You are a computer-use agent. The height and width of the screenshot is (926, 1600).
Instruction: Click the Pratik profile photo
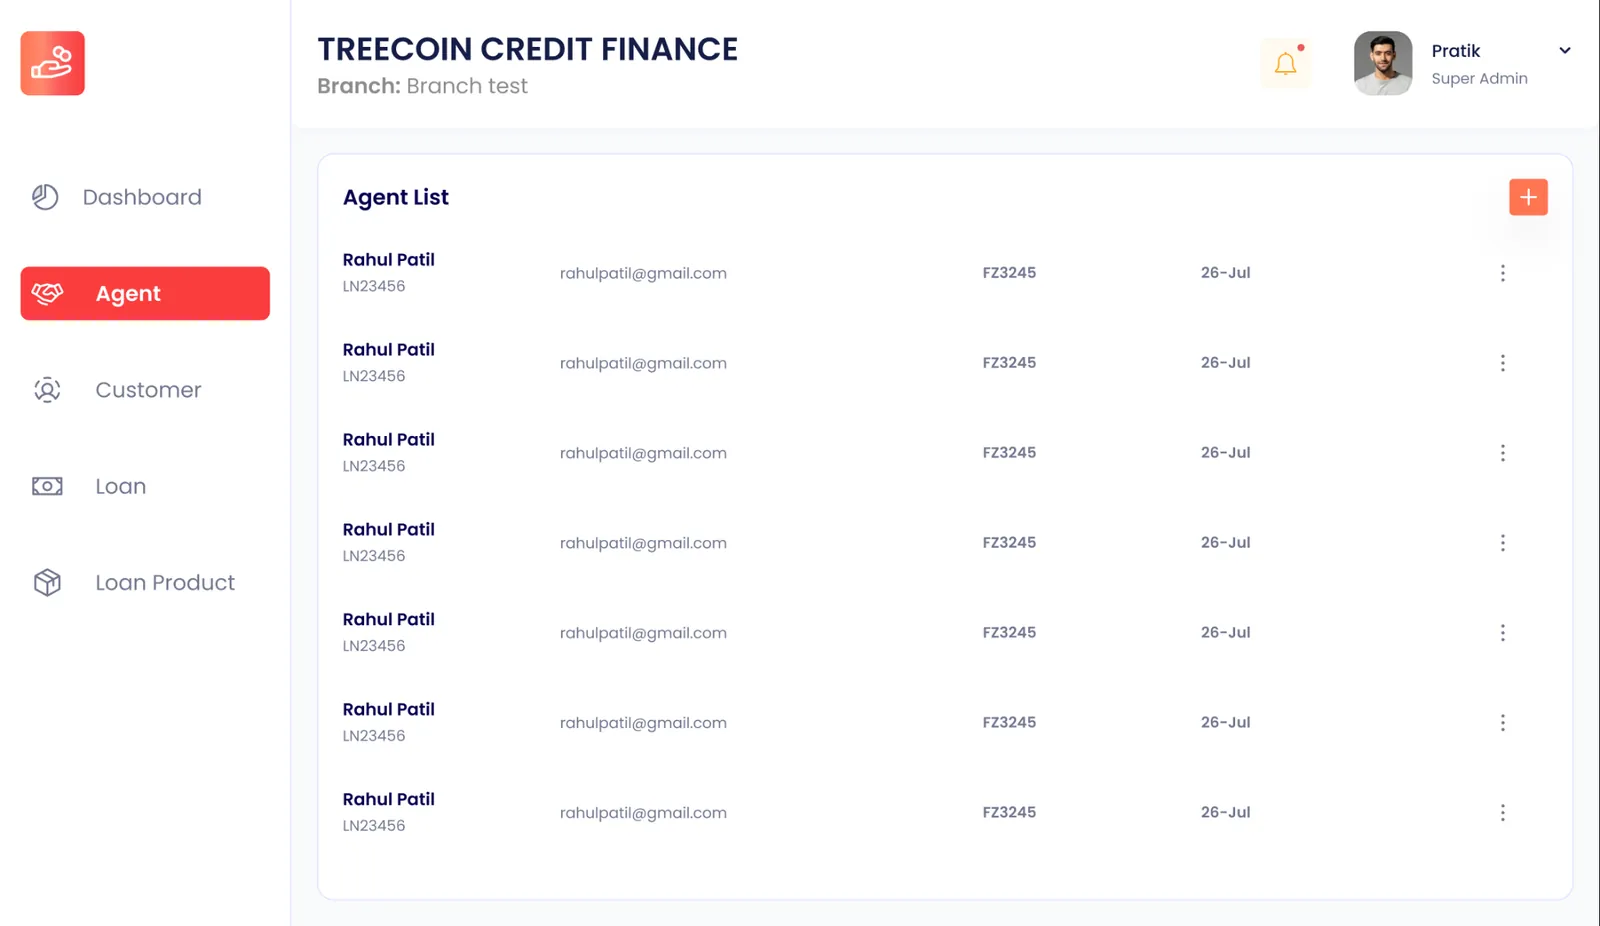click(x=1383, y=63)
